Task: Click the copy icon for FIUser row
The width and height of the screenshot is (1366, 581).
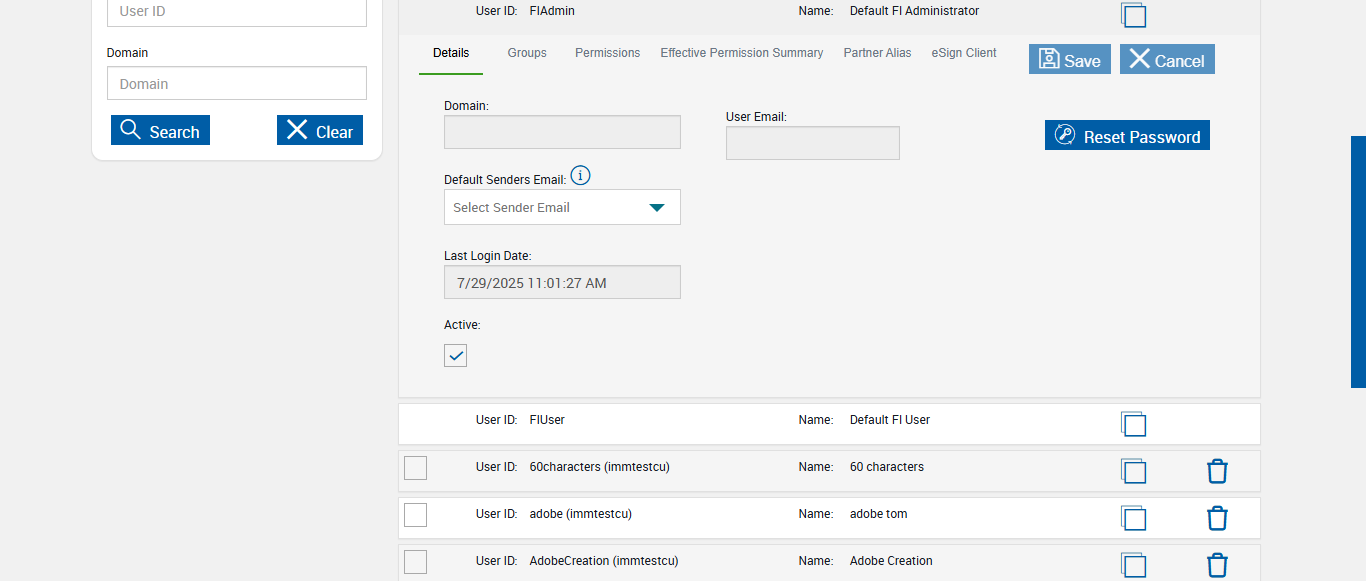Action: coord(1133,424)
